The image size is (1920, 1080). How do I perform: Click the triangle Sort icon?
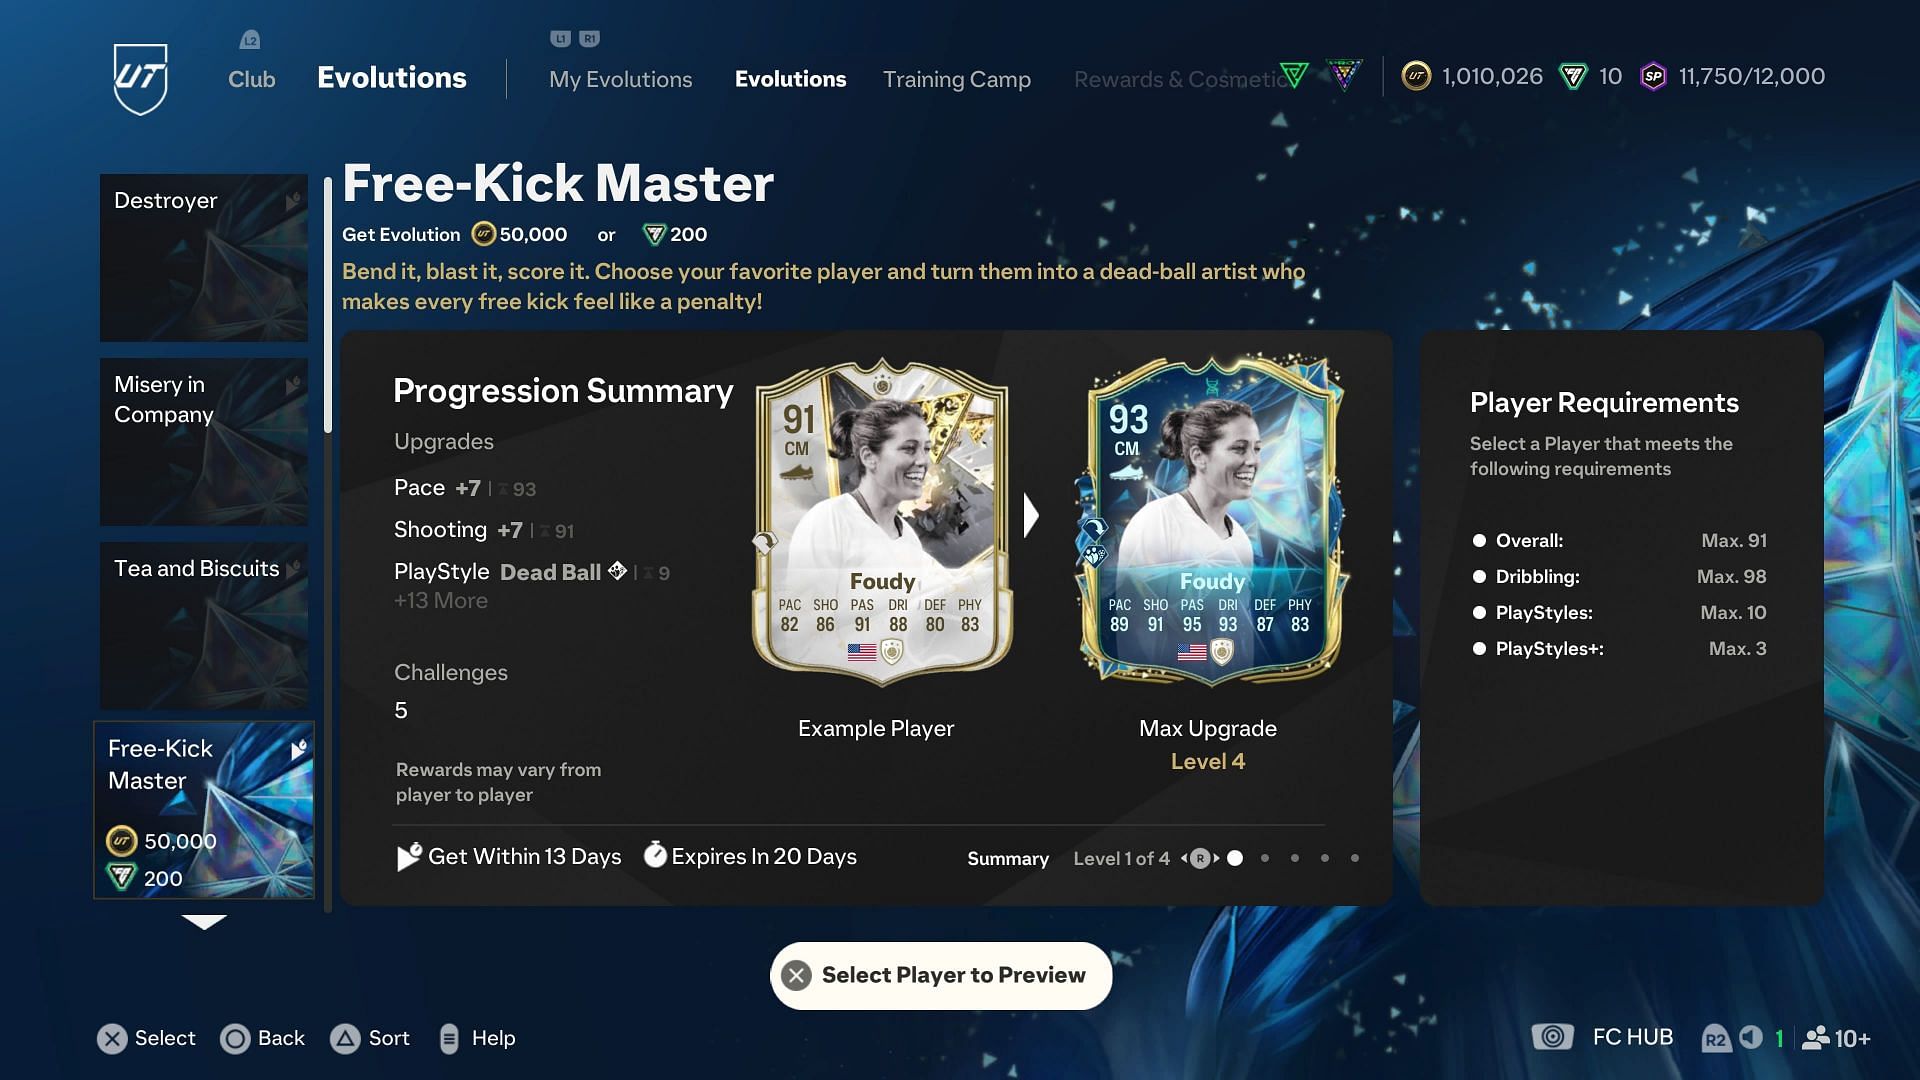[x=345, y=1039]
